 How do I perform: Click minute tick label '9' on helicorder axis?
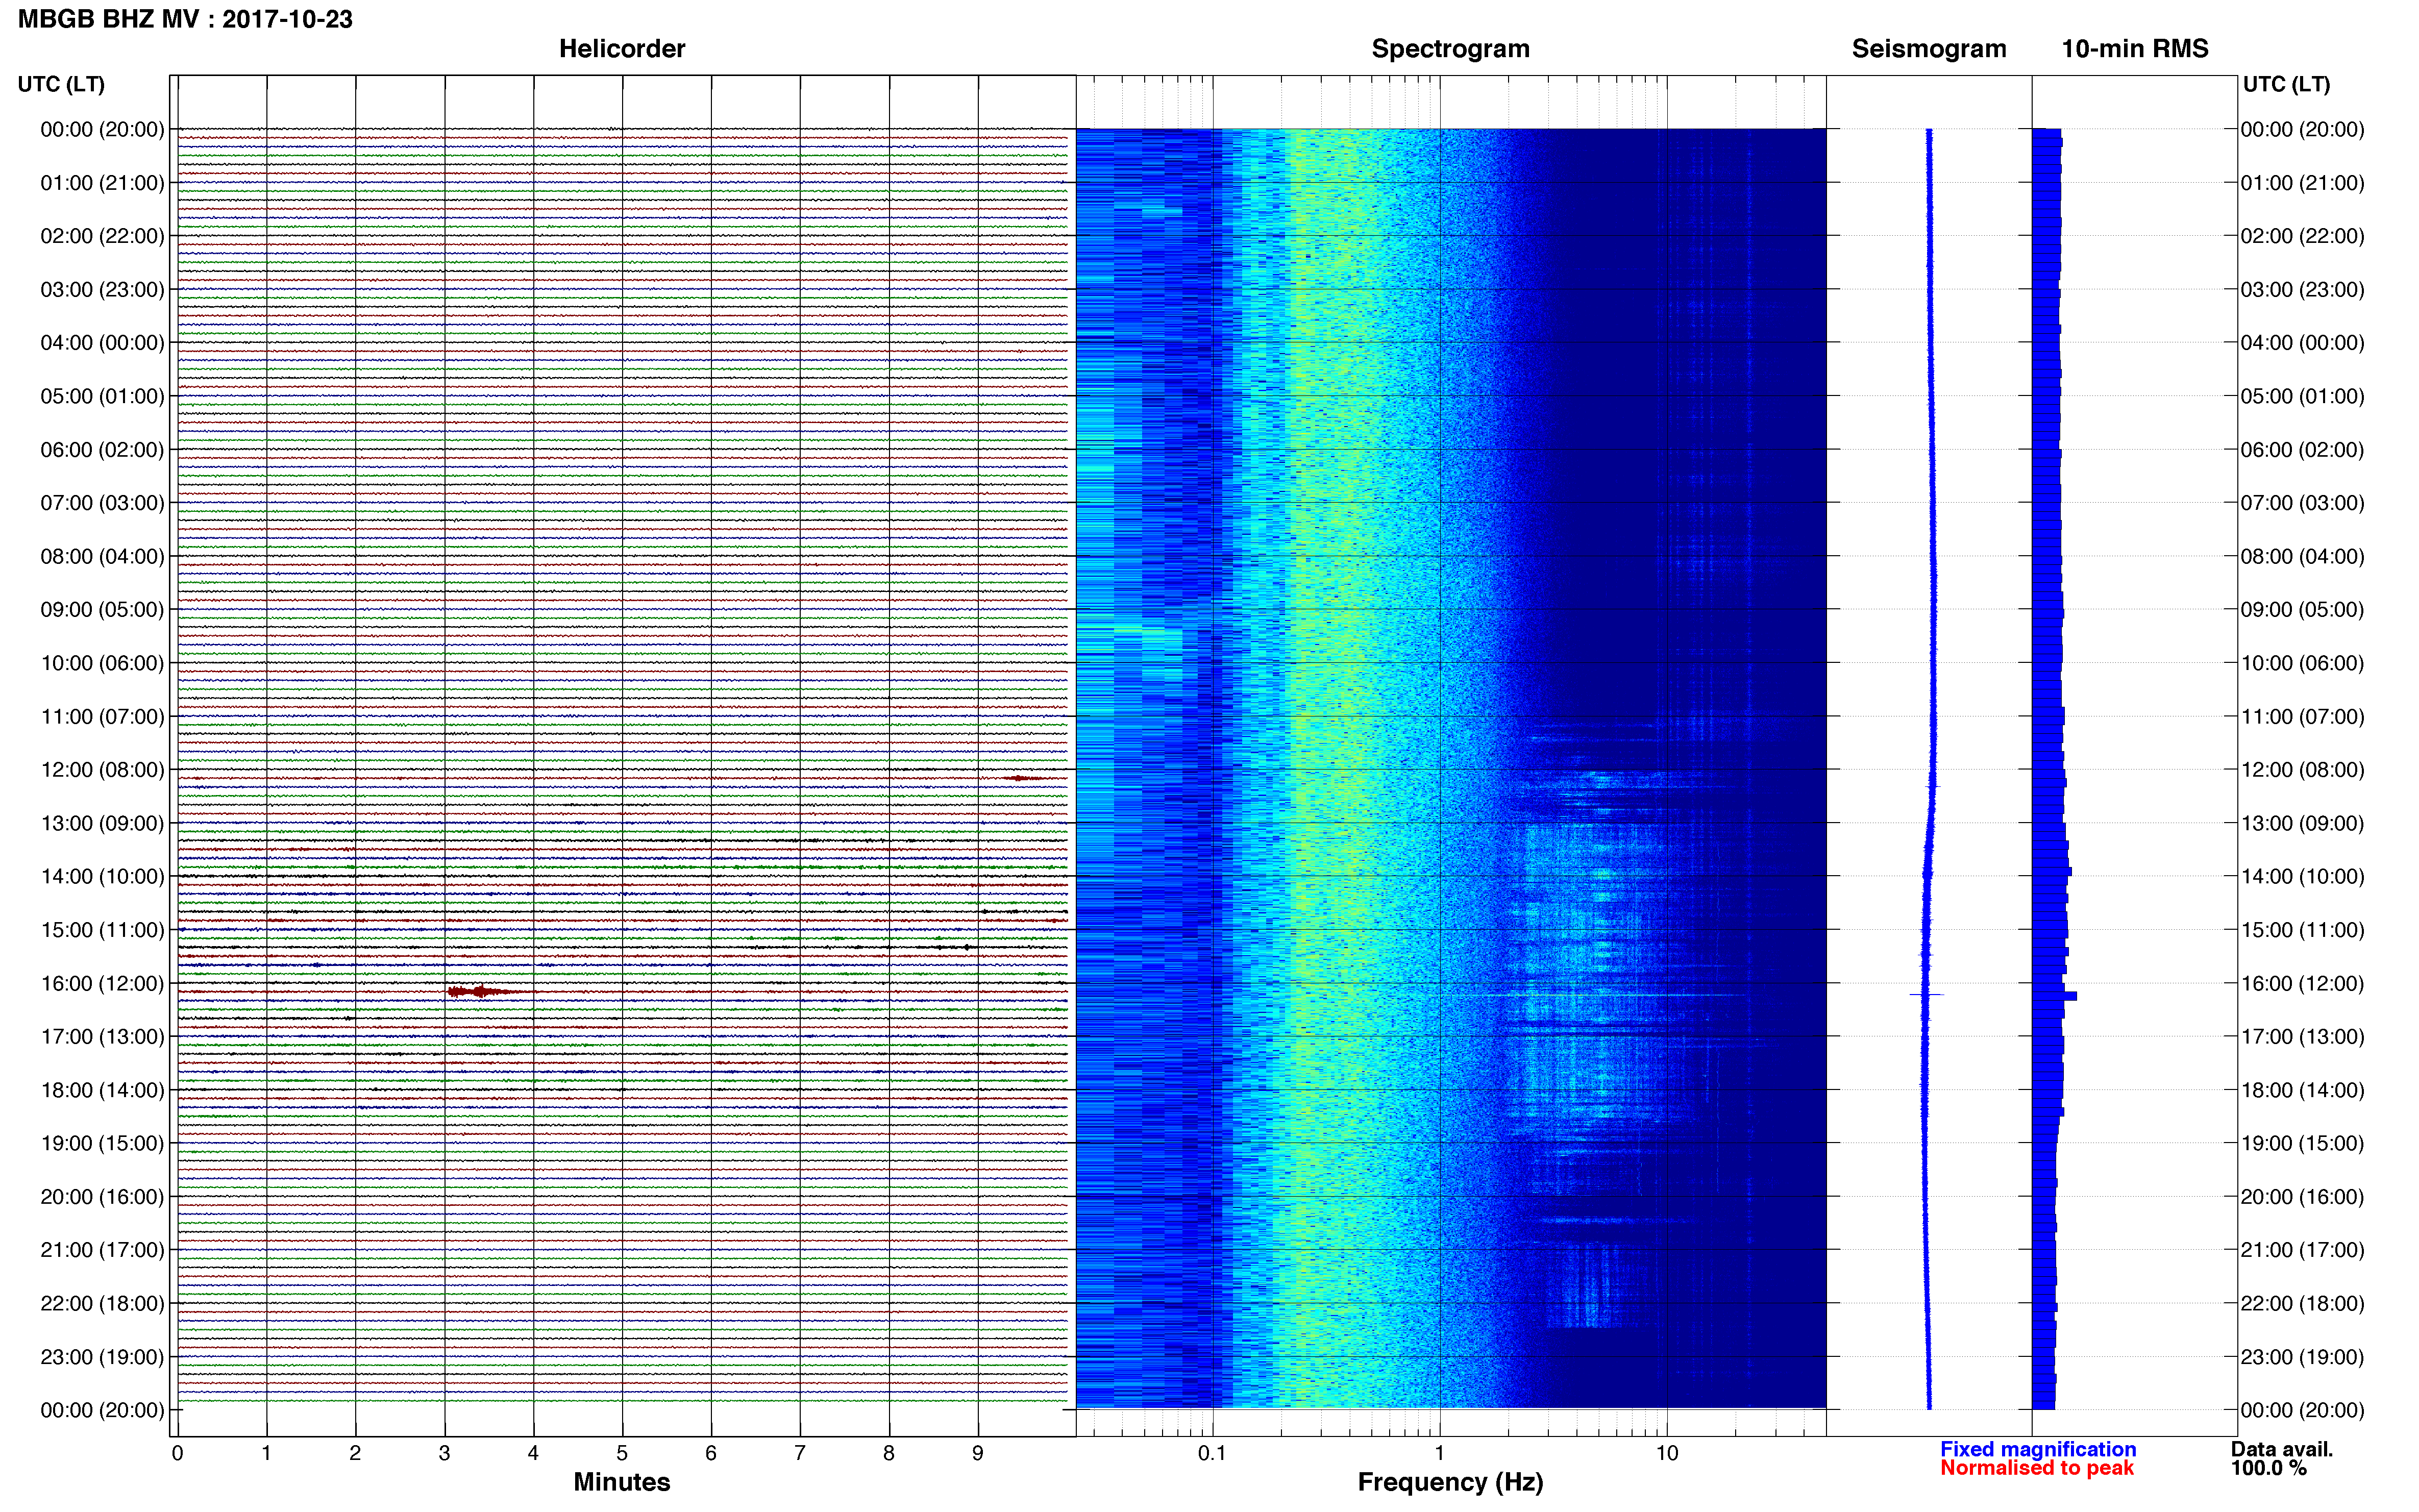coord(978,1453)
